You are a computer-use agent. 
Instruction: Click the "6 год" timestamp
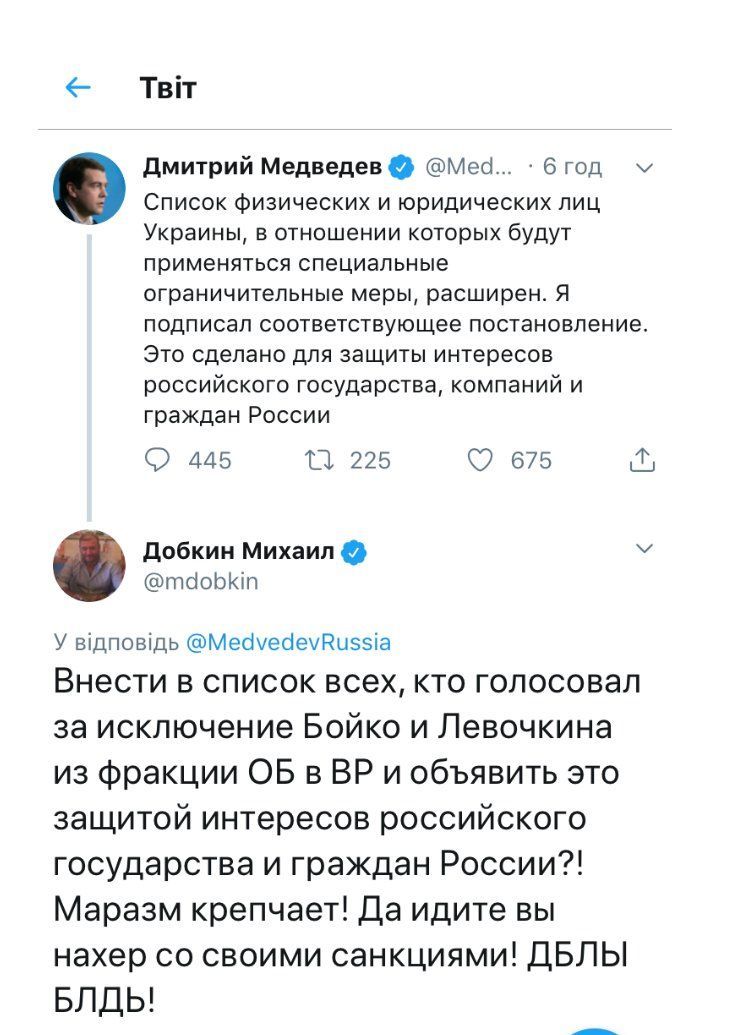pyautogui.click(x=572, y=167)
